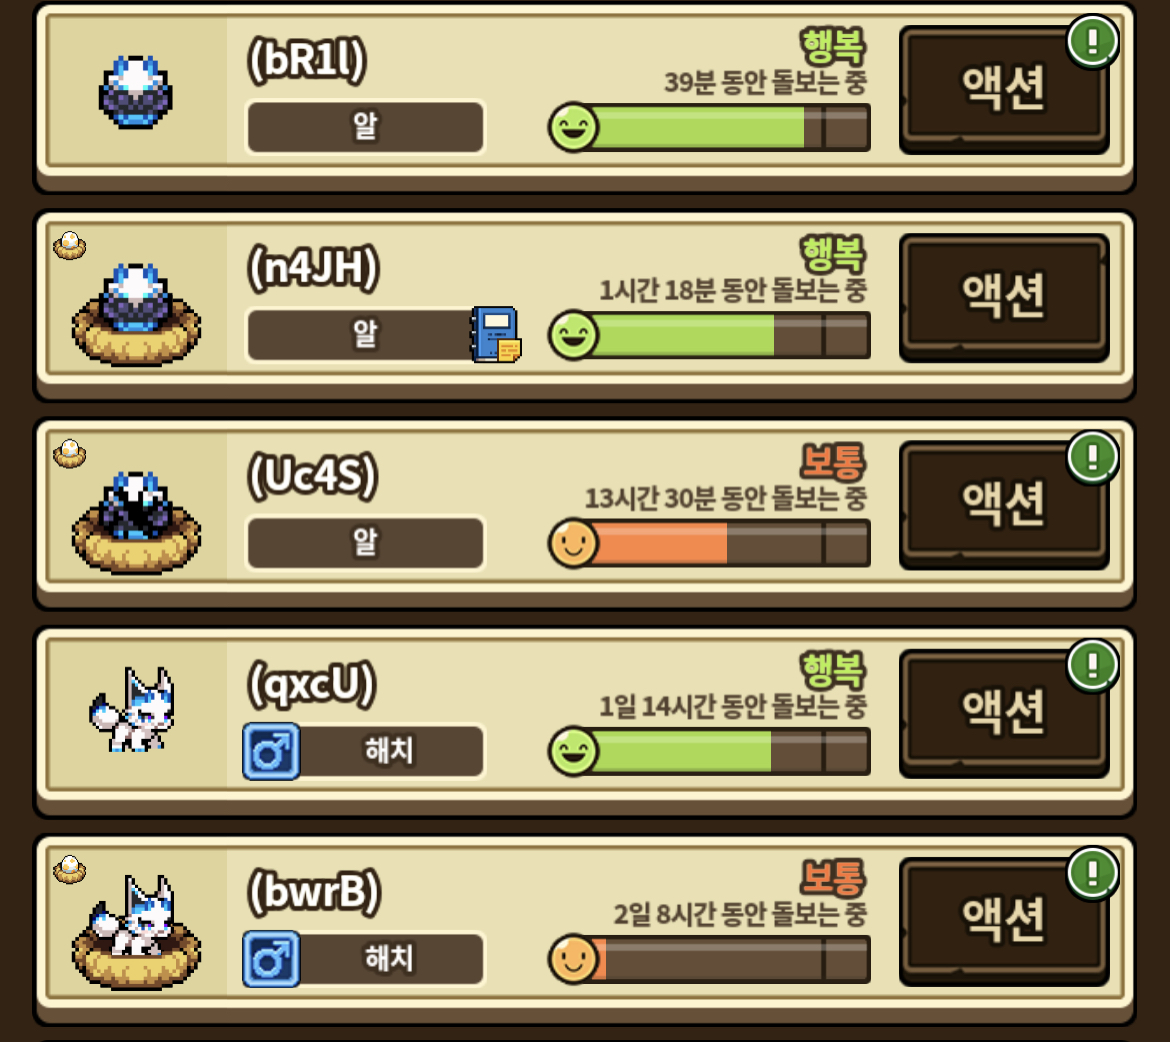This screenshot has height=1042, width=1170.
Task: Click the male gender icon for qxcU
Action: coord(272,751)
